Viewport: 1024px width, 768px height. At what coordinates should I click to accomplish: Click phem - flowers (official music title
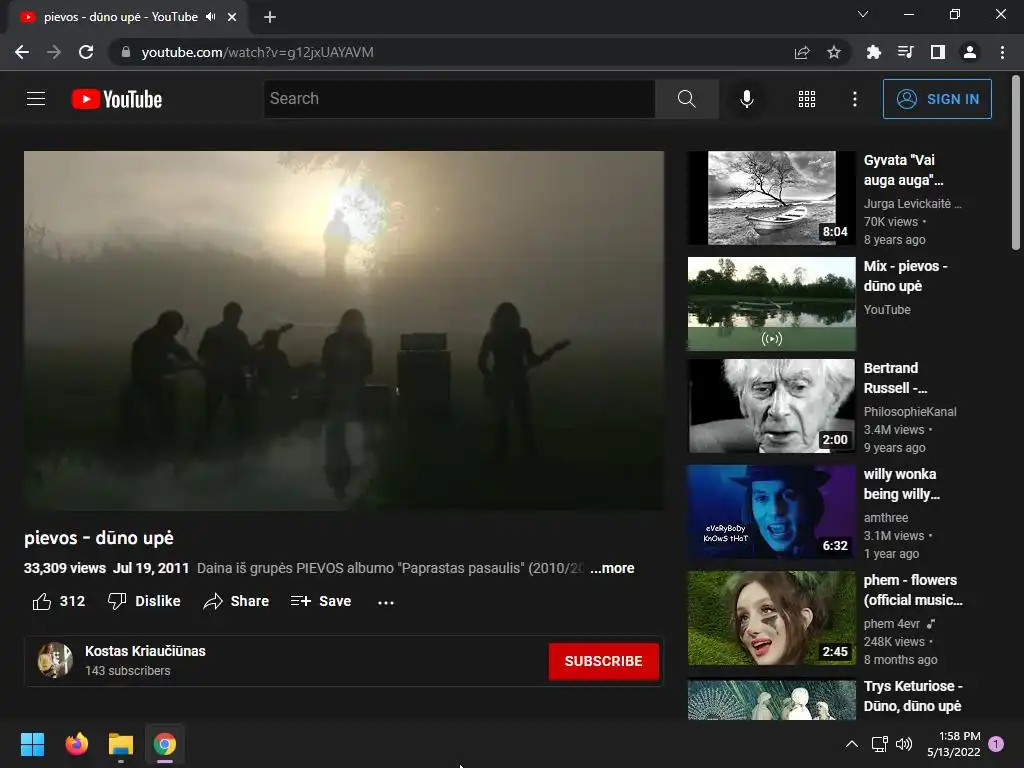pos(913,590)
